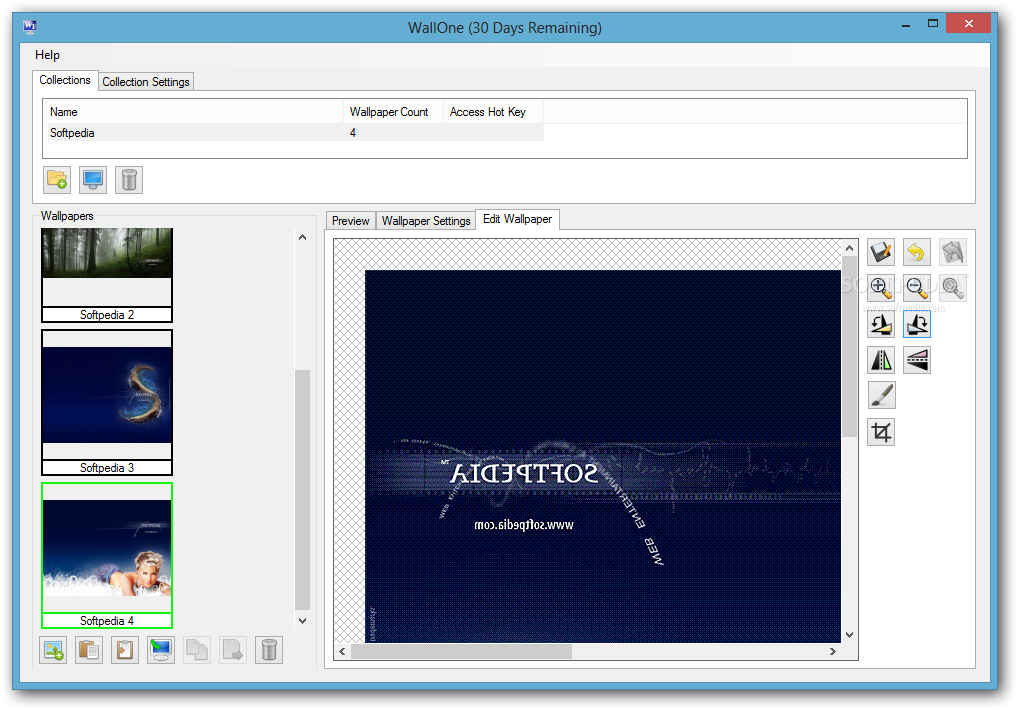Click the editor vertical scrollbar thumb
The width and height of the screenshot is (1018, 710).
coord(849,347)
